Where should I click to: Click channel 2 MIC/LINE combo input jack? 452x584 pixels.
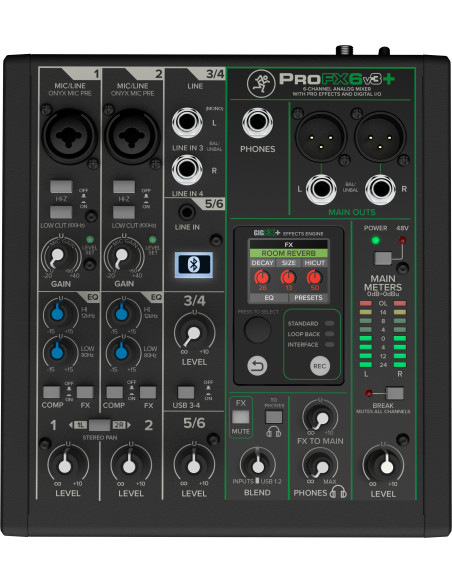[x=132, y=136]
